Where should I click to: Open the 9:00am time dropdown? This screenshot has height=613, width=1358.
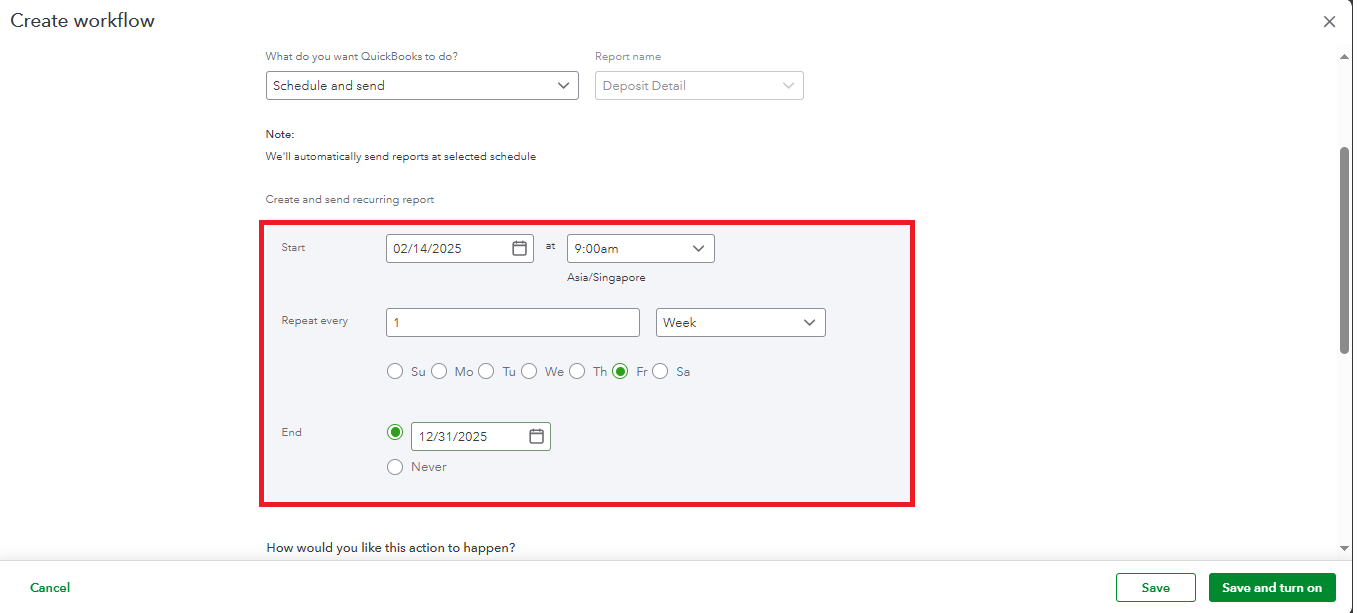tap(640, 248)
